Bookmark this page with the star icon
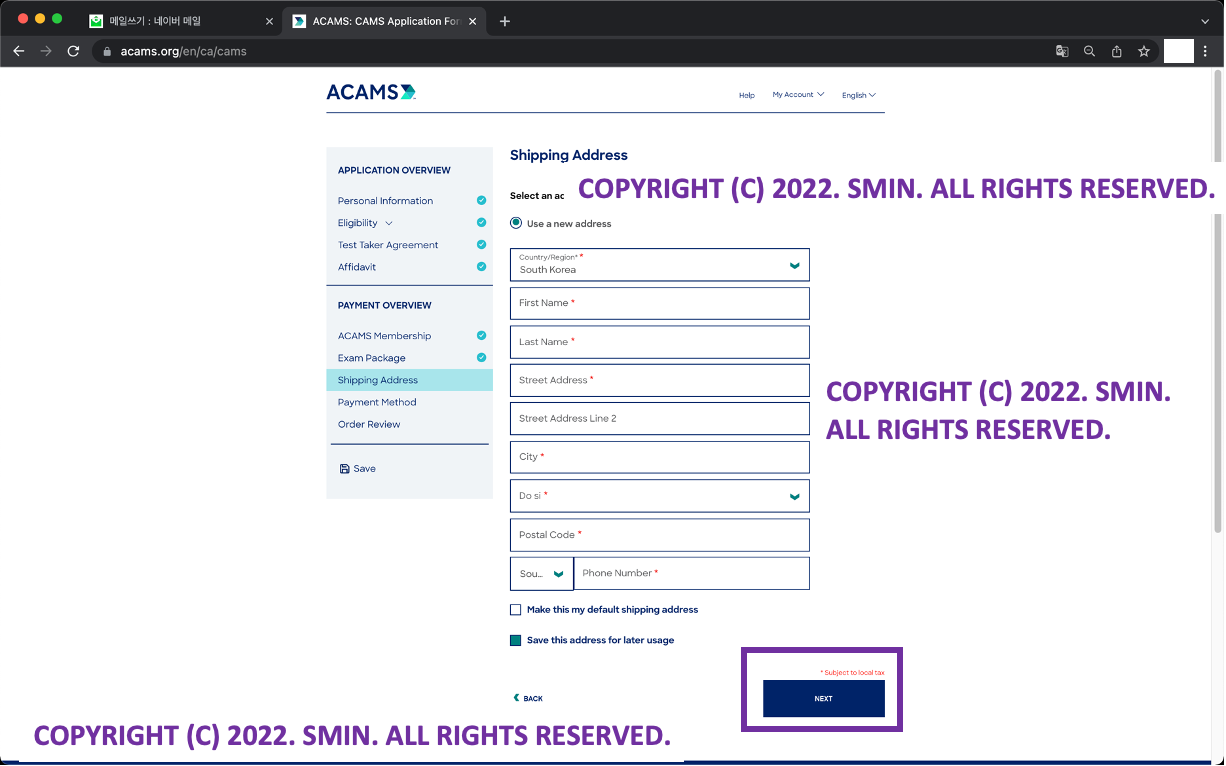The height and width of the screenshot is (766, 1226). coord(1143,51)
